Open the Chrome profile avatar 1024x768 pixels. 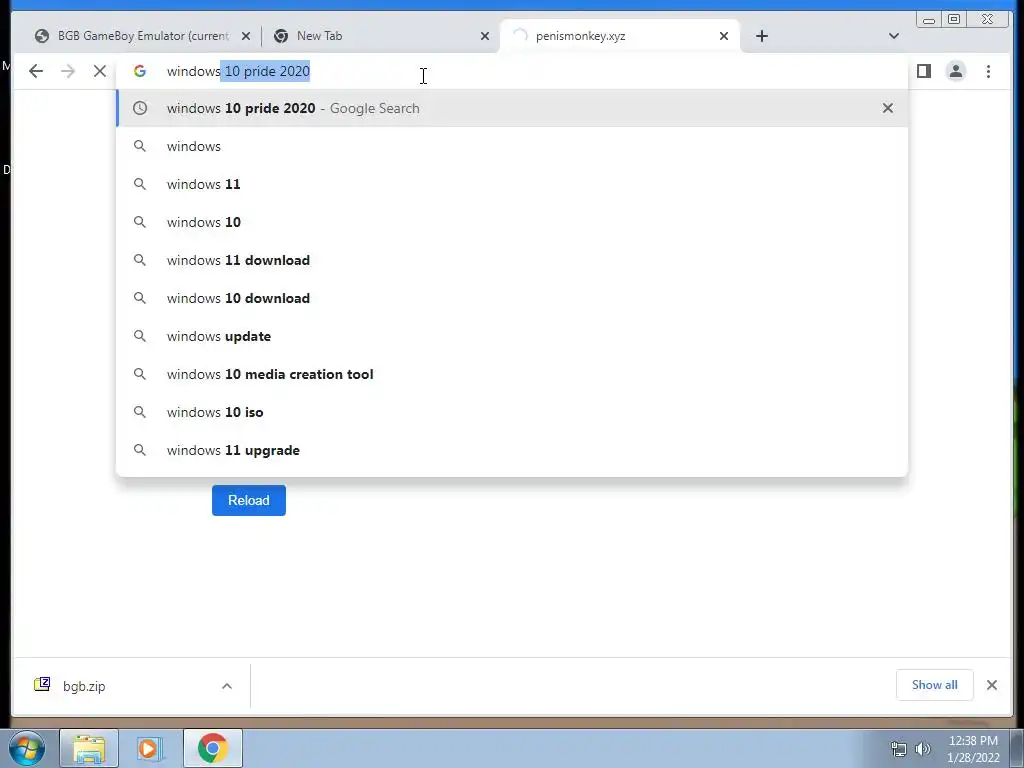pyautogui.click(x=955, y=71)
